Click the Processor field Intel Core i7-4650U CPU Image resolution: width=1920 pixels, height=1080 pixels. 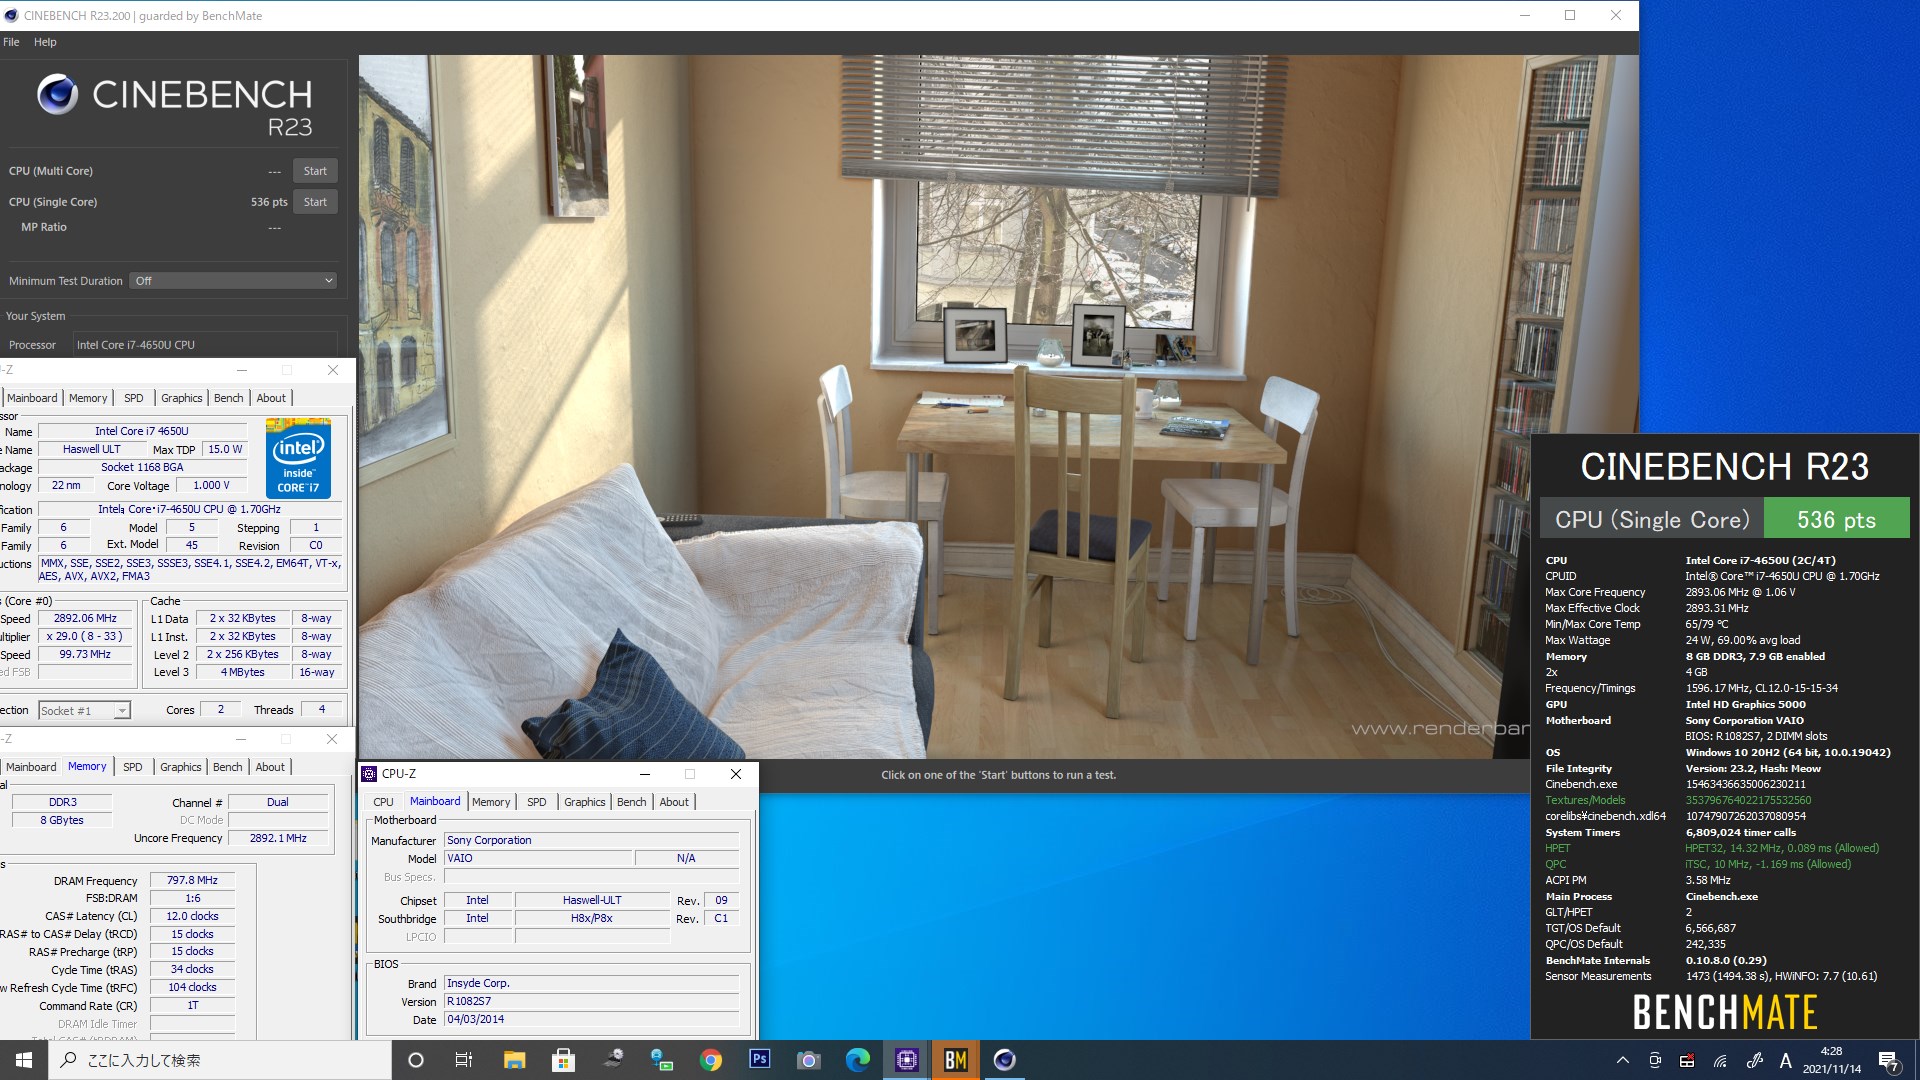(206, 345)
